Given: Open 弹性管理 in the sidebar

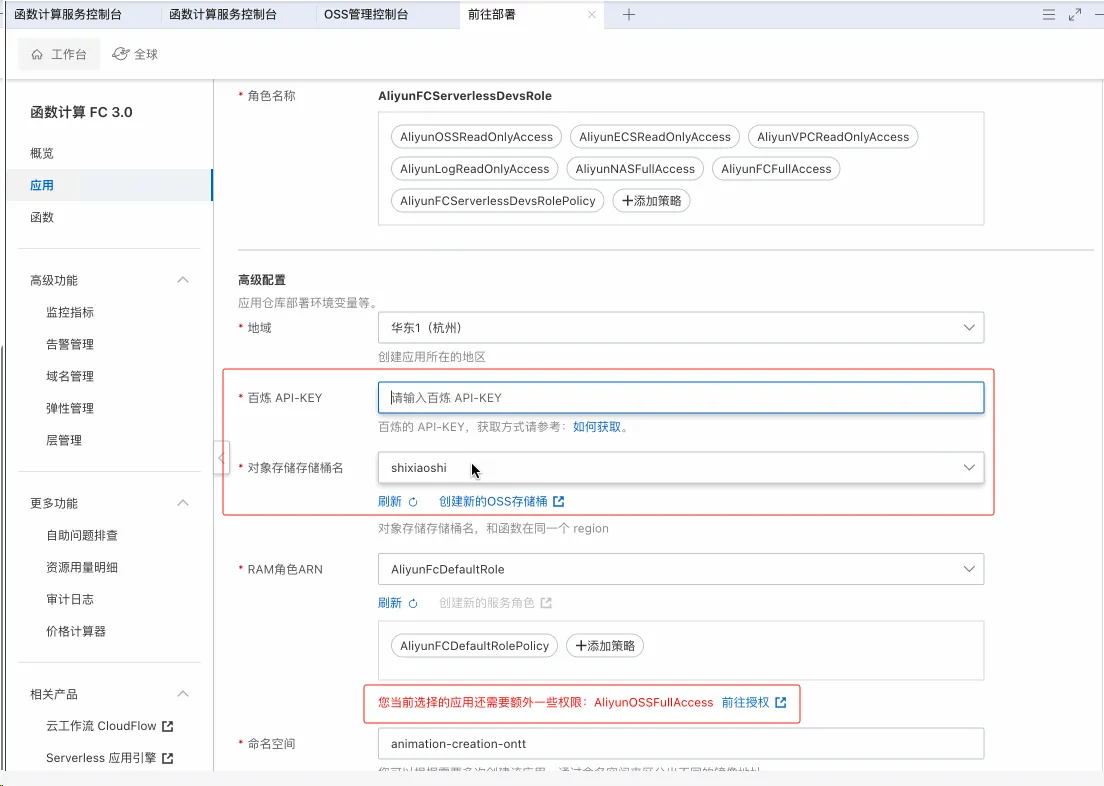Looking at the screenshot, I should click(70, 408).
